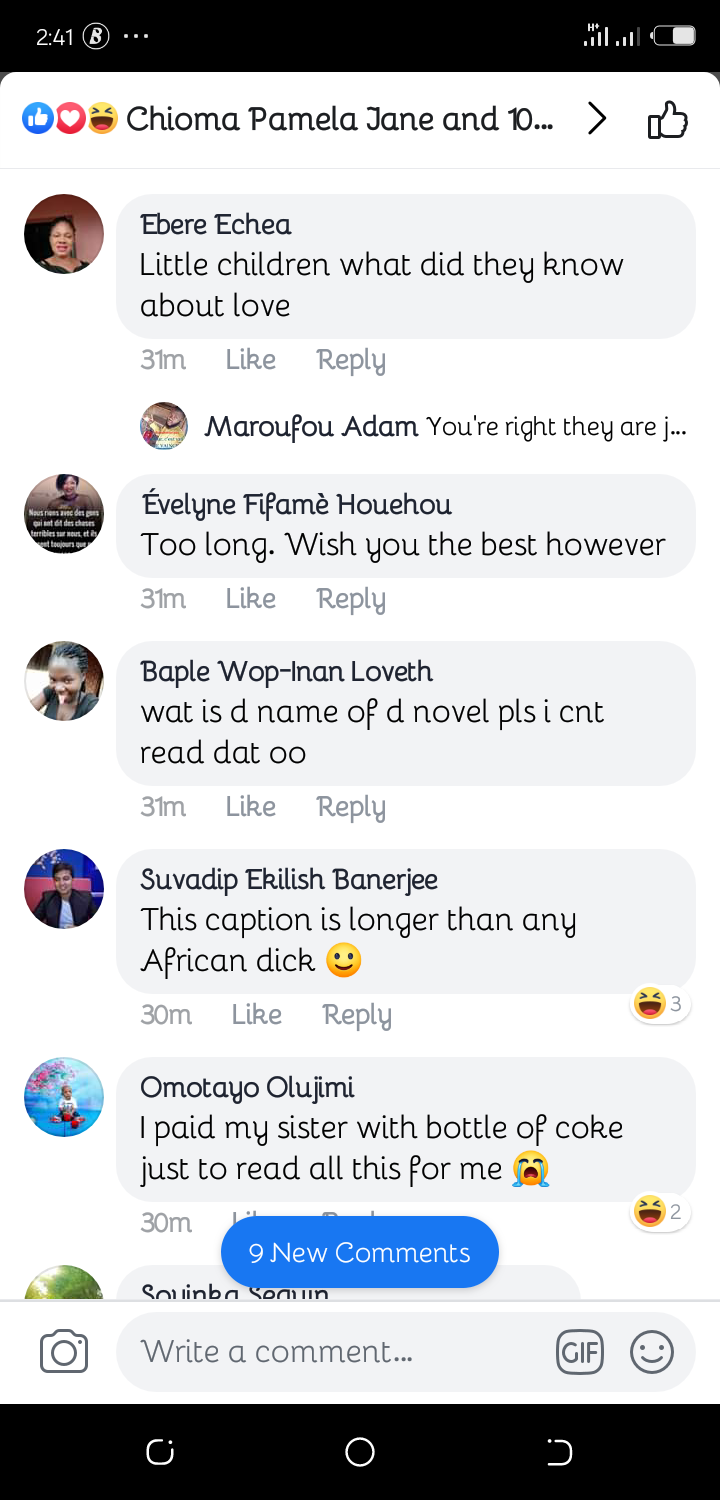Screen dimensions: 720x1500
Task: Open Omotayo Olujimi's profile picture
Action: (x=64, y=1097)
